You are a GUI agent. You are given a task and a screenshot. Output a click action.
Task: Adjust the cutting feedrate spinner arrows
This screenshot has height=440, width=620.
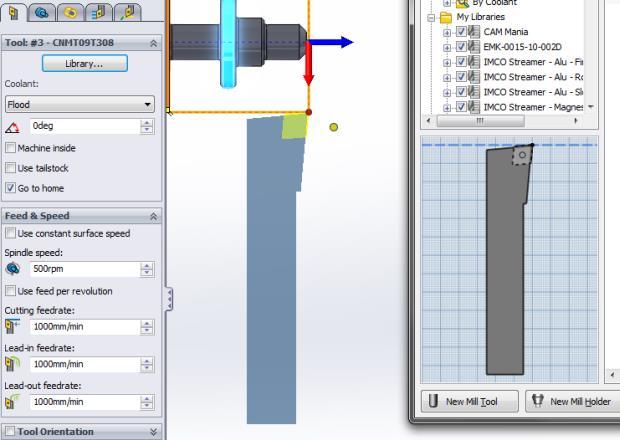tap(147, 327)
